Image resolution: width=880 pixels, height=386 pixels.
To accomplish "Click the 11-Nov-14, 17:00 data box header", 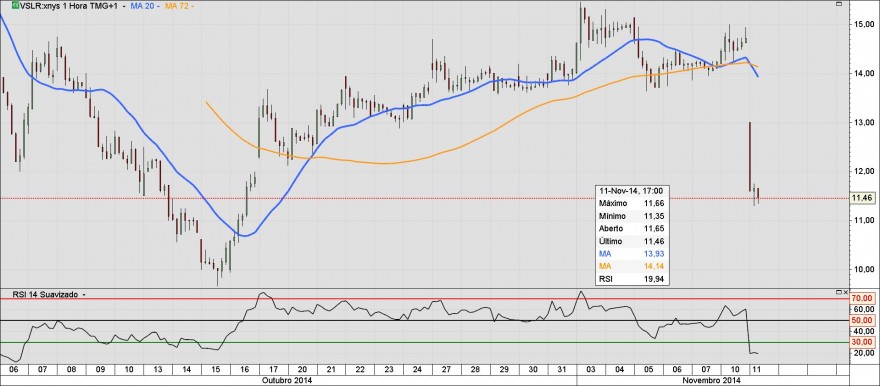I will pyautogui.click(x=632, y=190).
